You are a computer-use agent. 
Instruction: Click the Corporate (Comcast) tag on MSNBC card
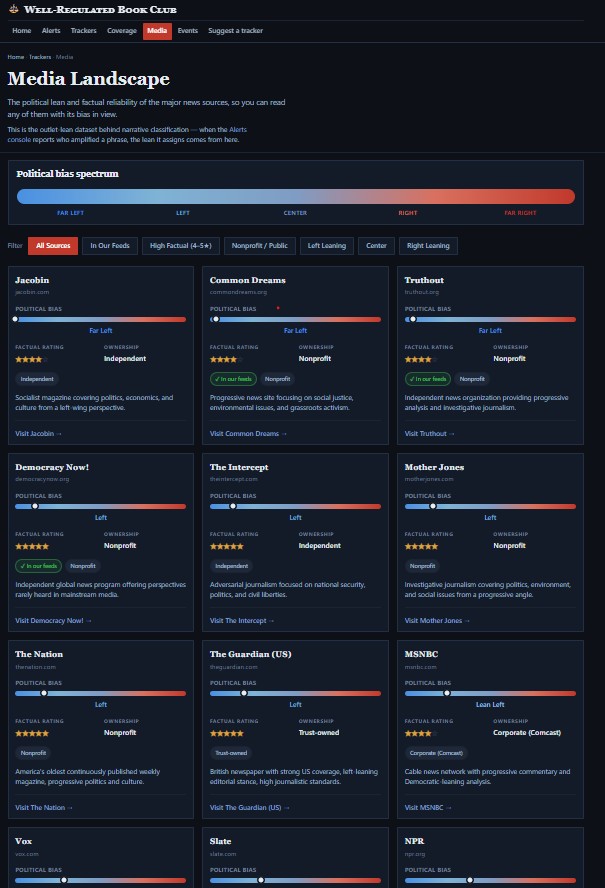[436, 753]
